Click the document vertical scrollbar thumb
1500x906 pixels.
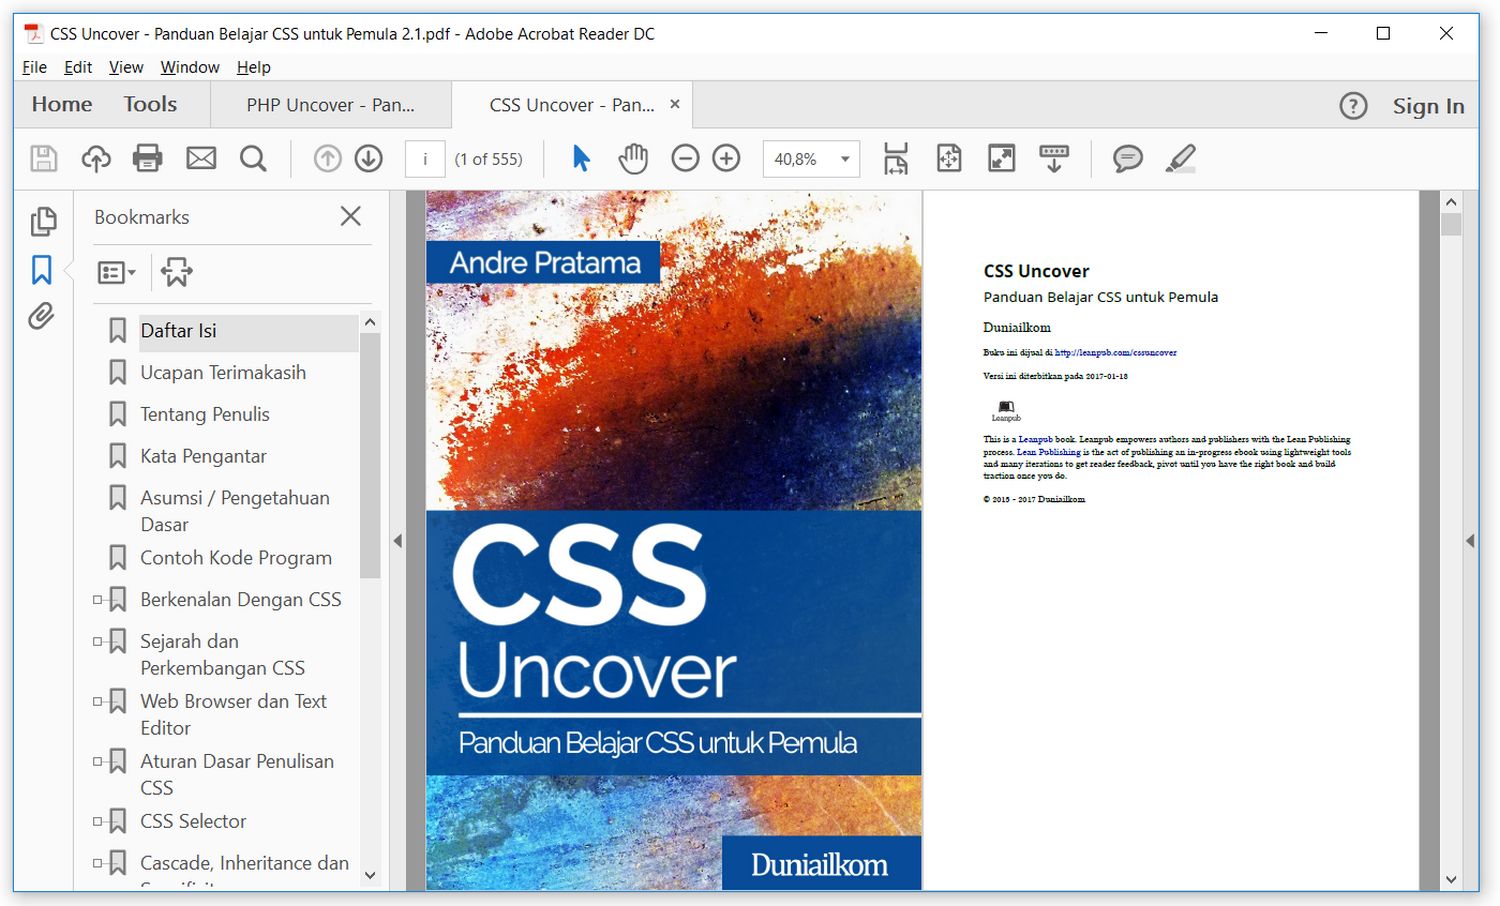1451,224
